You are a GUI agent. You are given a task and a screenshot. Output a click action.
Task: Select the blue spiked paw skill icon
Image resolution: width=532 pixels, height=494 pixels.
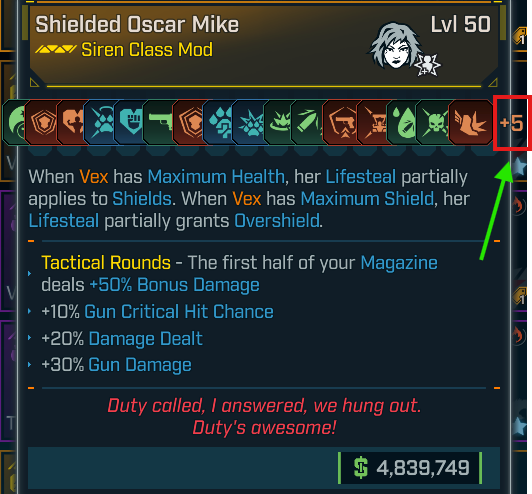(250, 122)
